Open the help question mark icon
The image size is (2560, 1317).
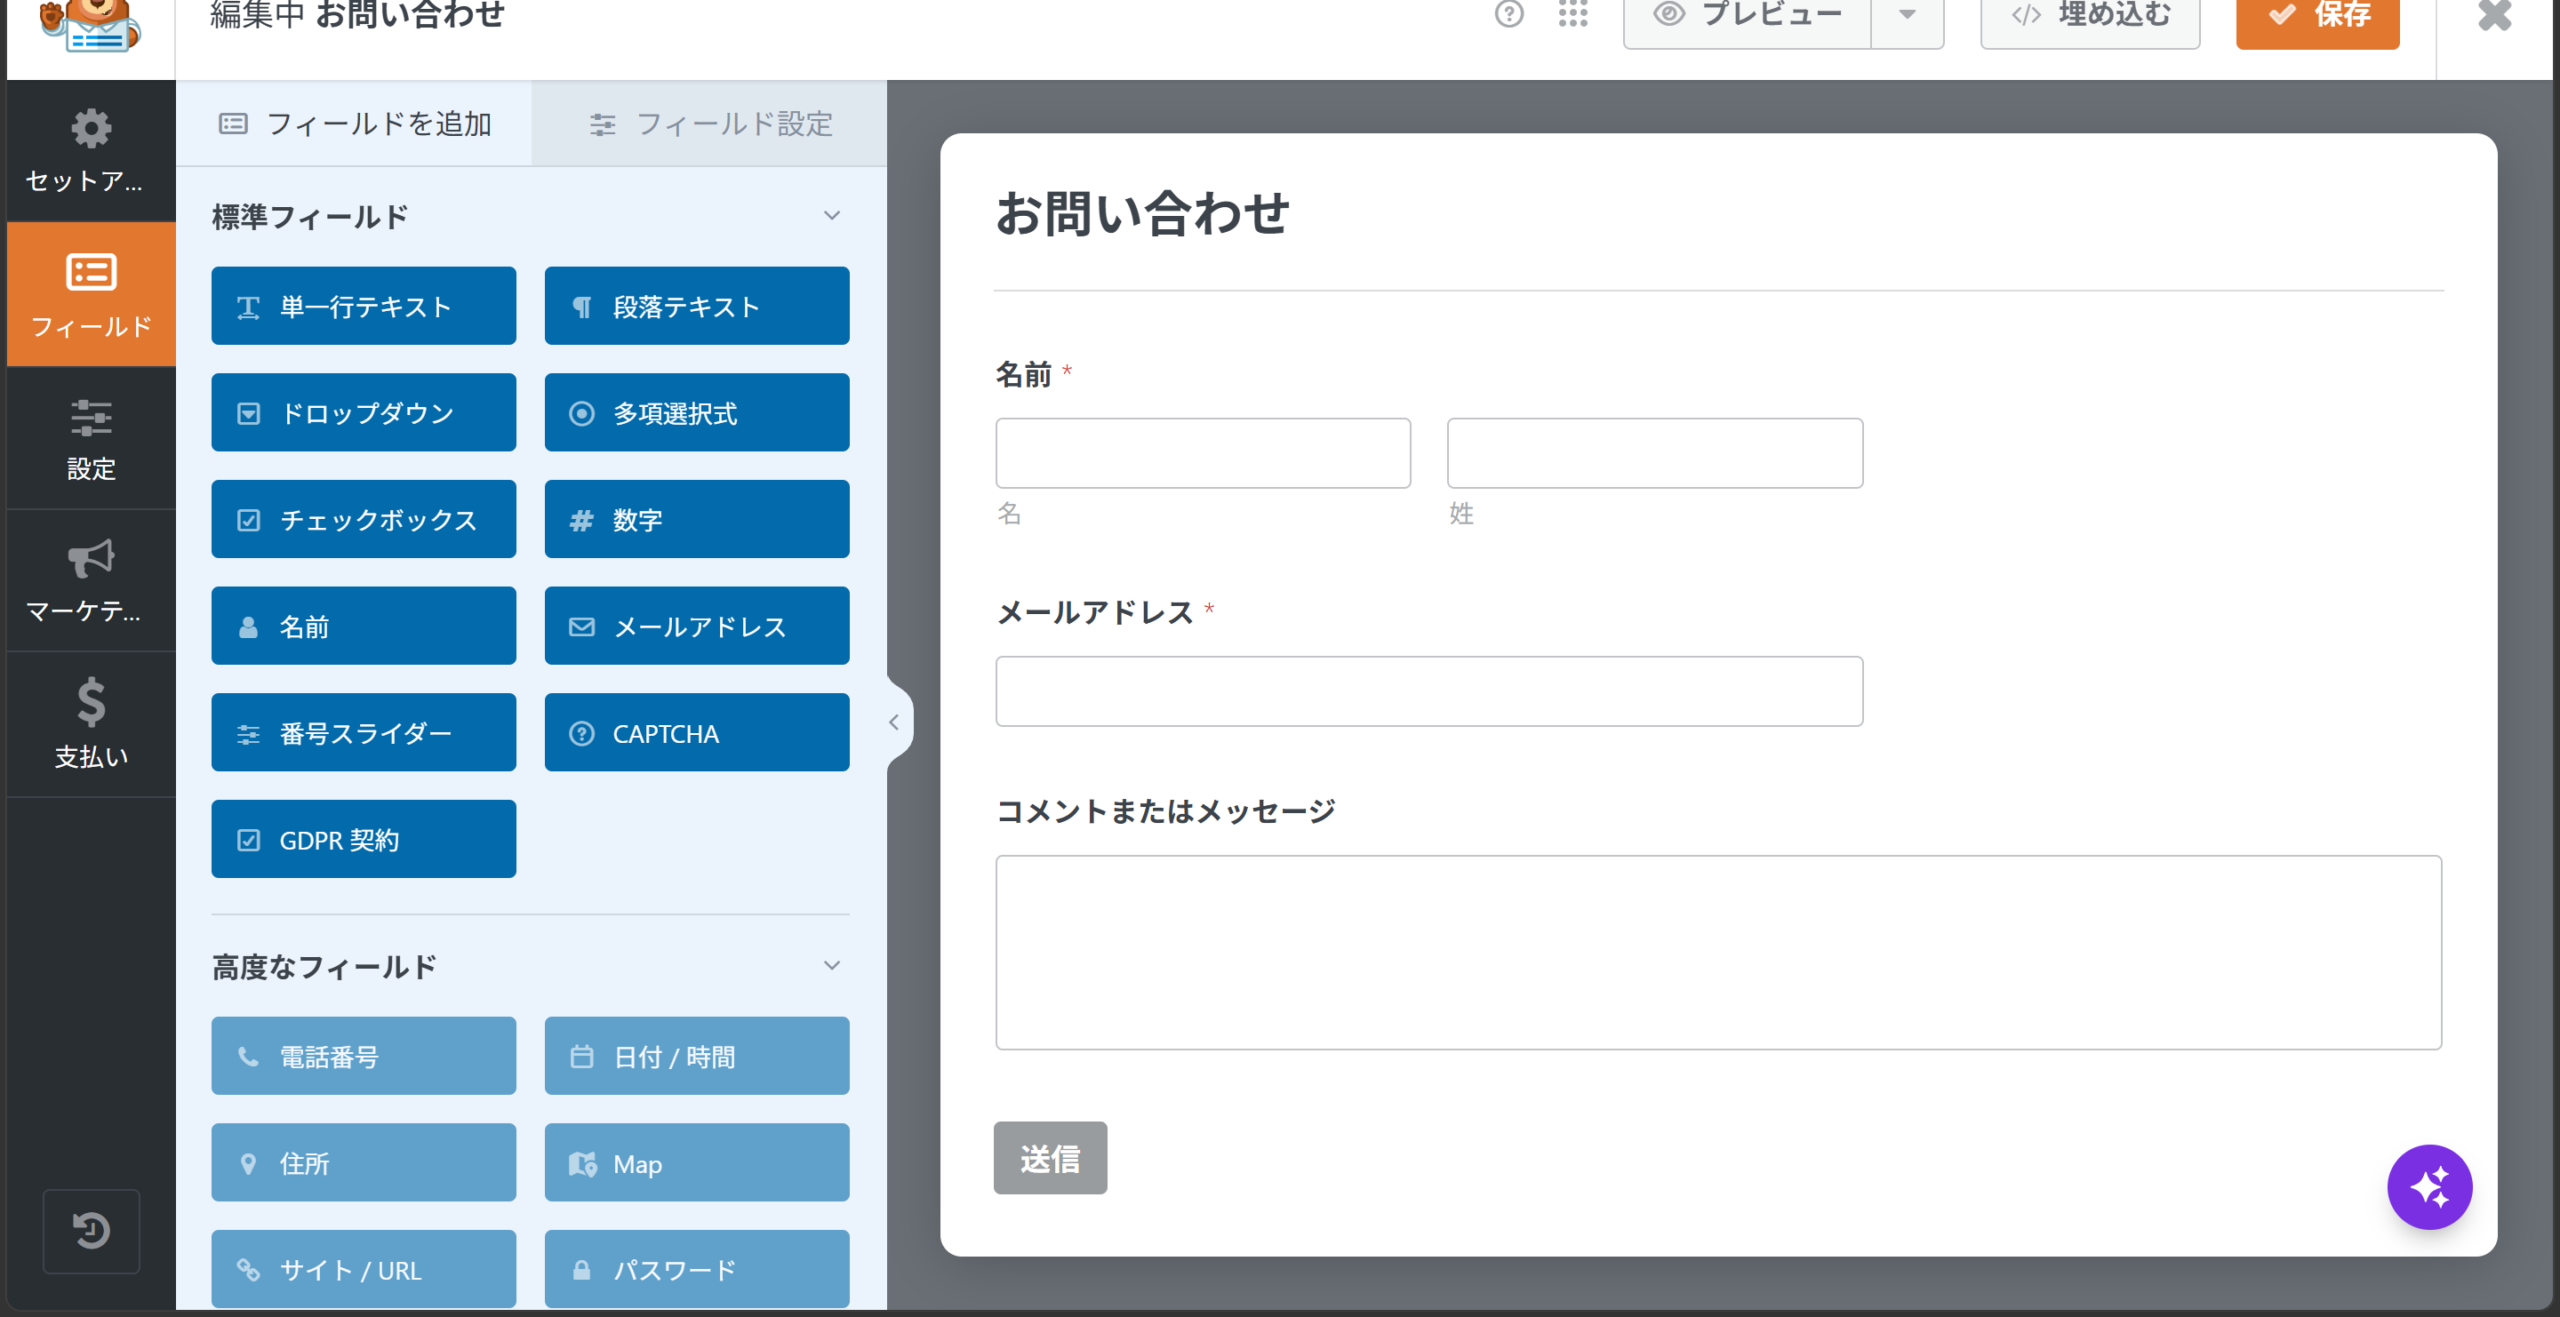pyautogui.click(x=1509, y=14)
